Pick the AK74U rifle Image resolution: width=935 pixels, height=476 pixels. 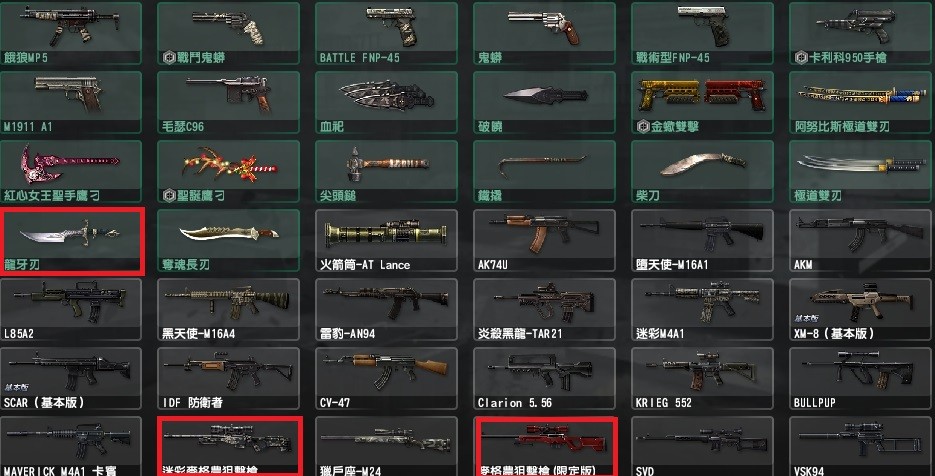point(544,240)
